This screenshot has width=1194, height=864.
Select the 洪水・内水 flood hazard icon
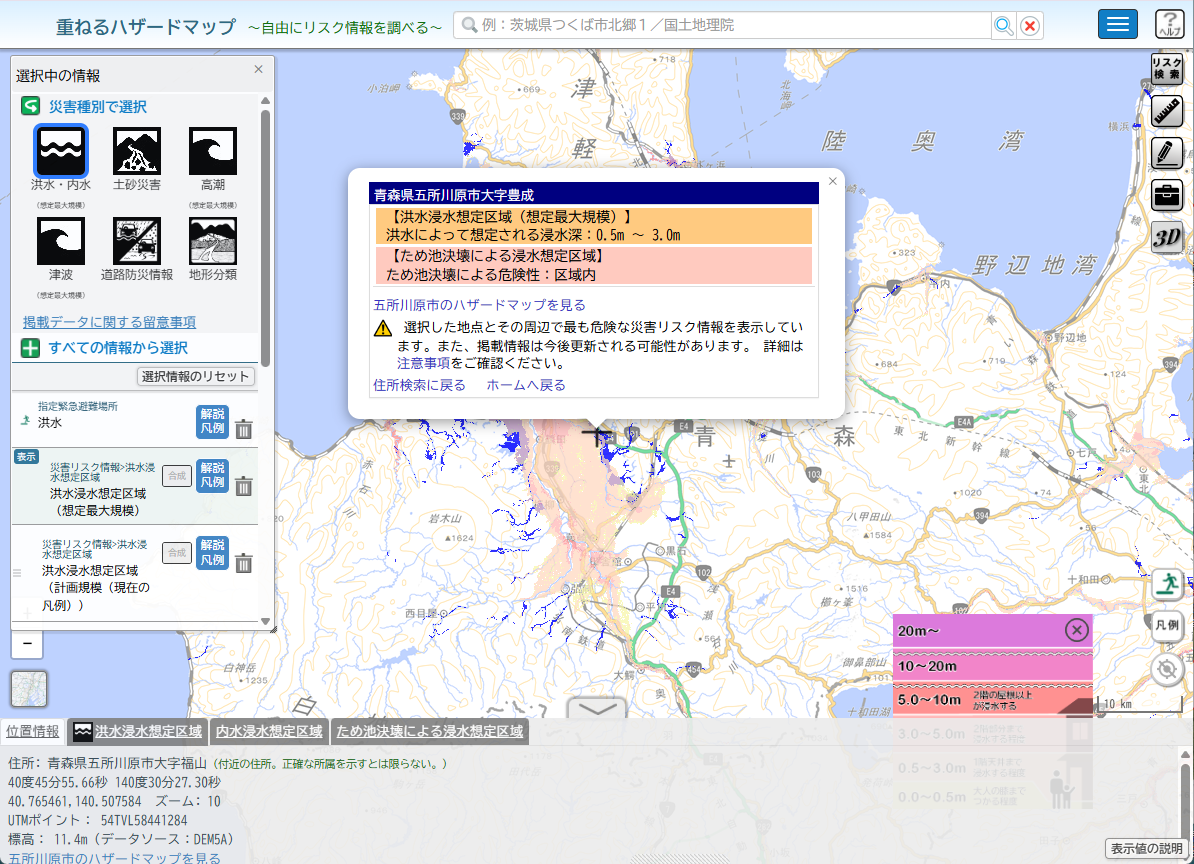(x=61, y=151)
